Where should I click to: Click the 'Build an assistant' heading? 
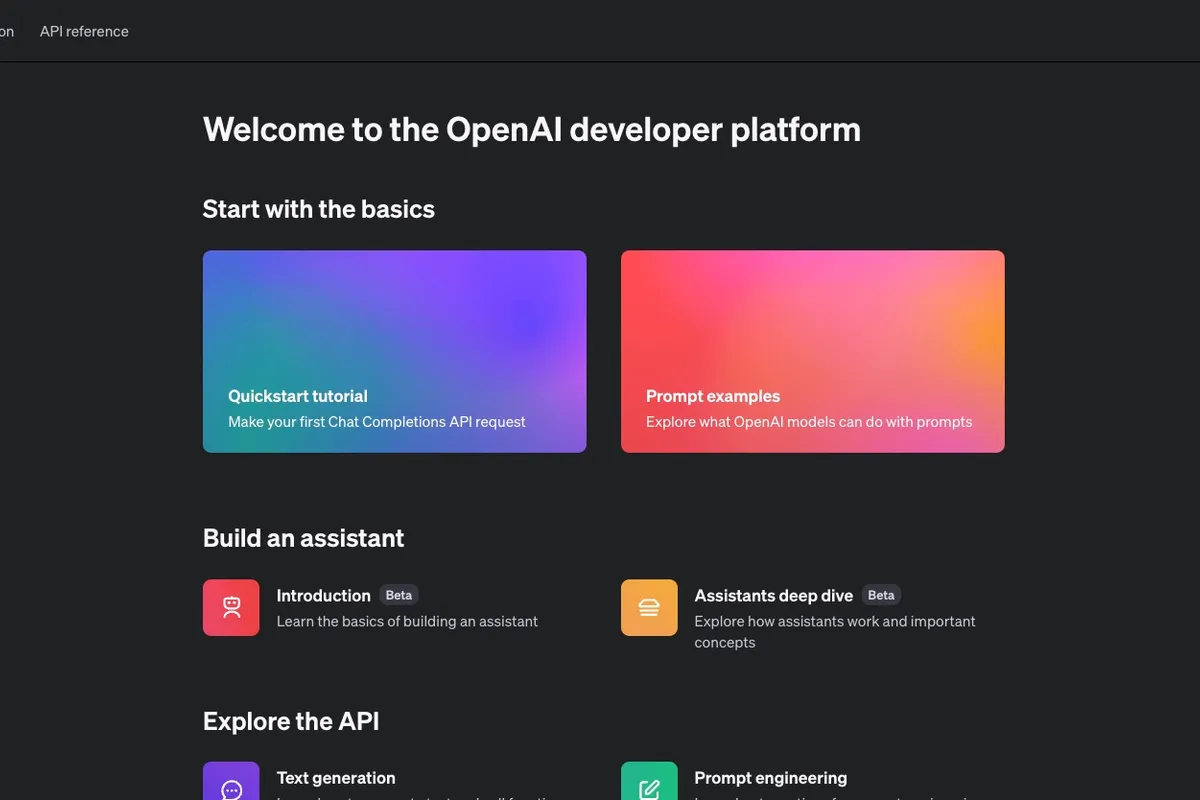[303, 538]
